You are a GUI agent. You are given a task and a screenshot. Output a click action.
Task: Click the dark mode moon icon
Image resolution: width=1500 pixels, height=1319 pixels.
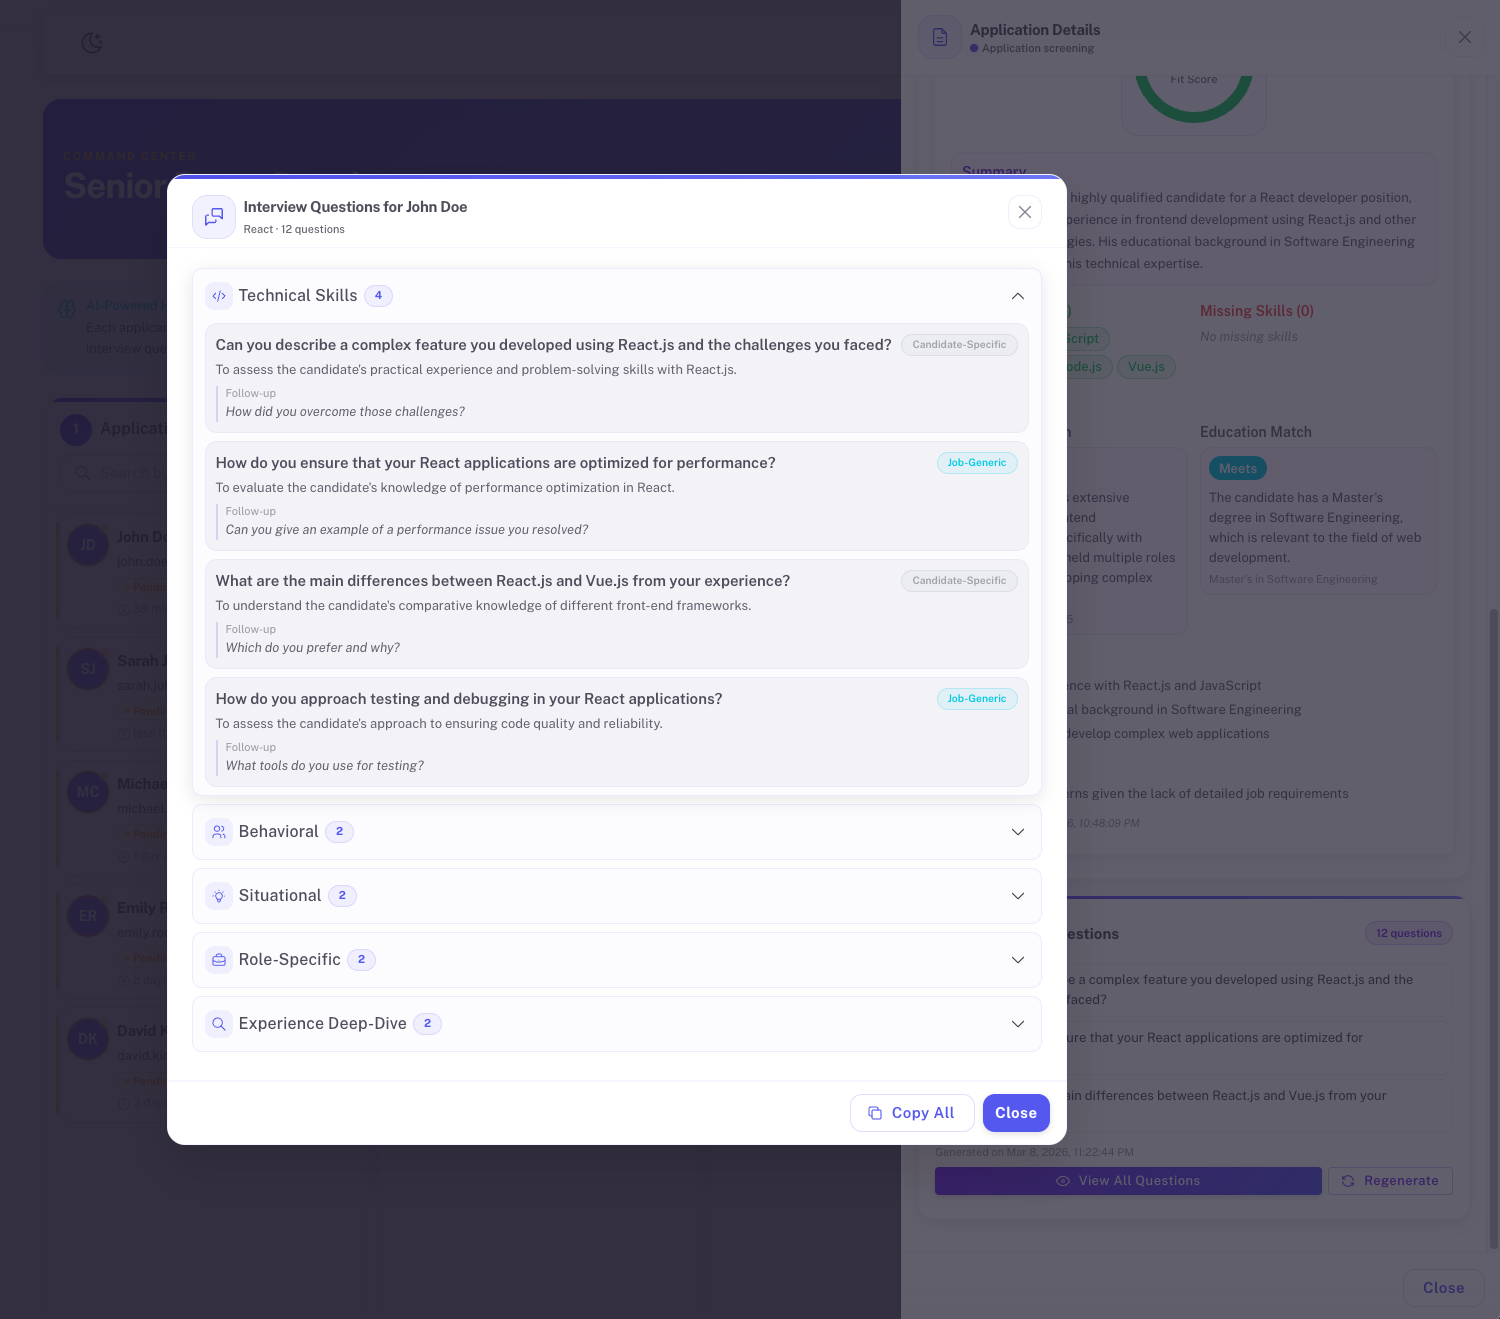click(x=91, y=43)
